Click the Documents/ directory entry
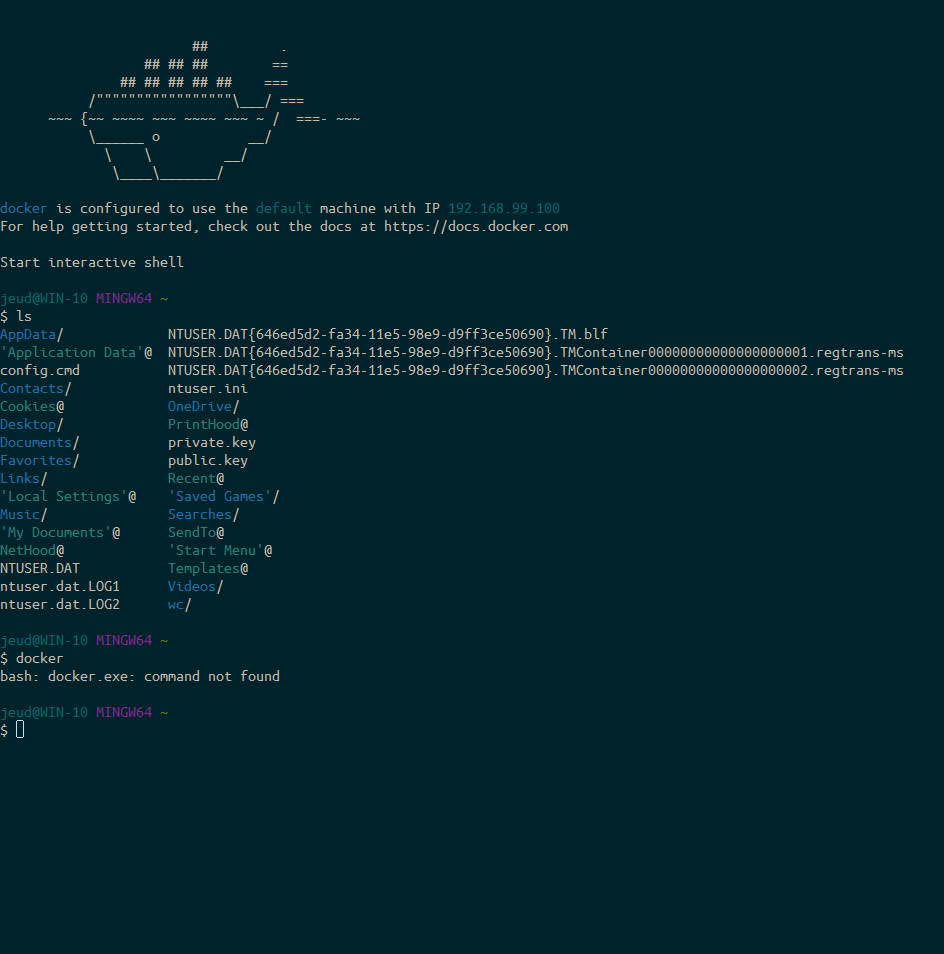 pyautogui.click(x=40, y=442)
